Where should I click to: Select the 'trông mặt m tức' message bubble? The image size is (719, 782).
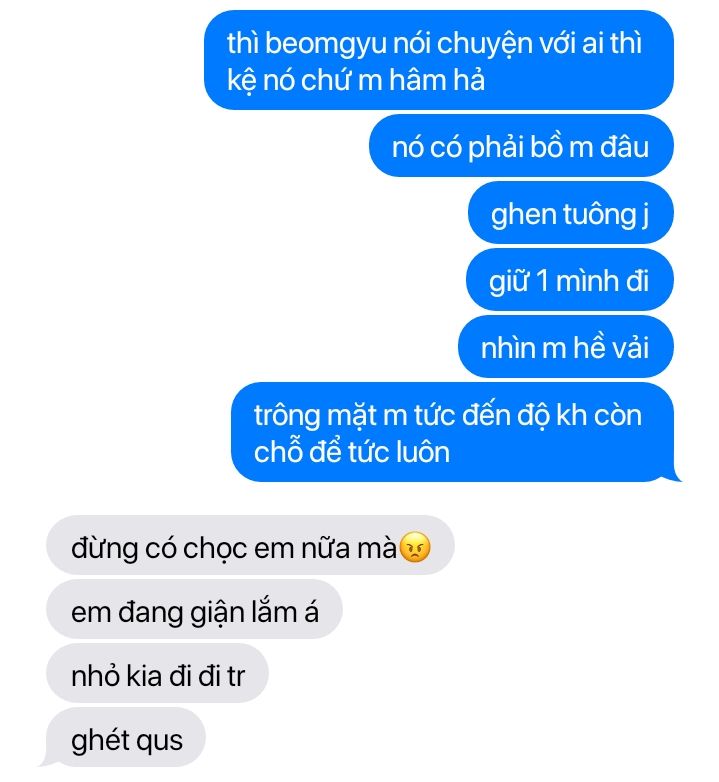tap(453, 432)
